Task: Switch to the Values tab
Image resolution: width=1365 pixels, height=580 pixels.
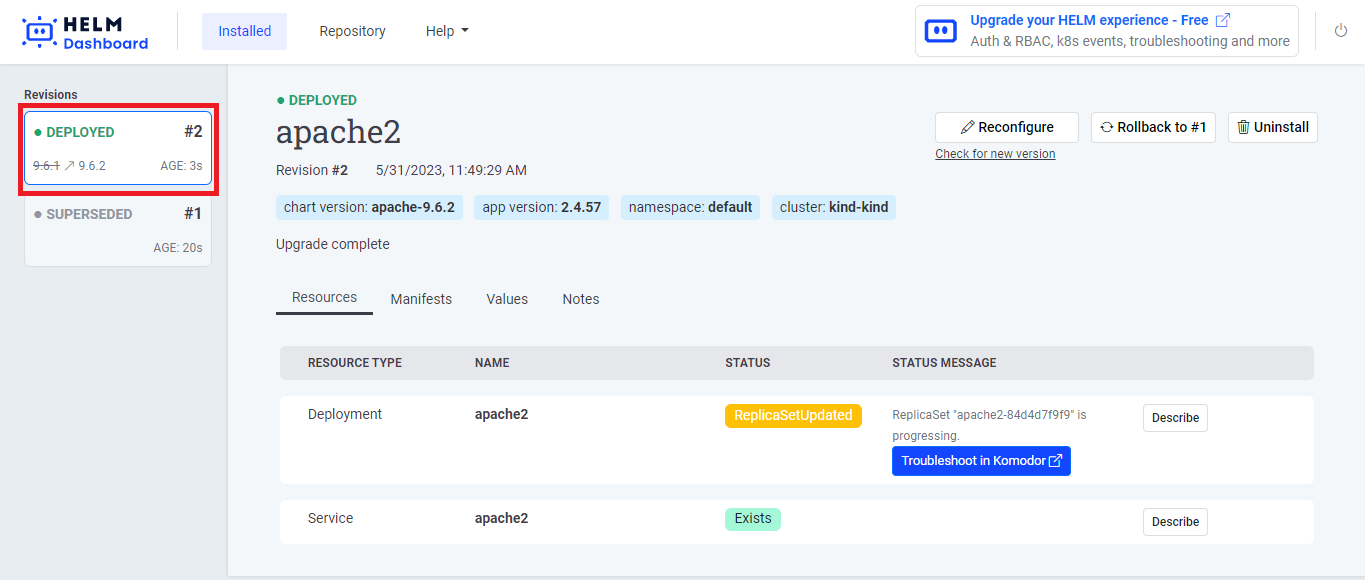Action: [x=507, y=299]
